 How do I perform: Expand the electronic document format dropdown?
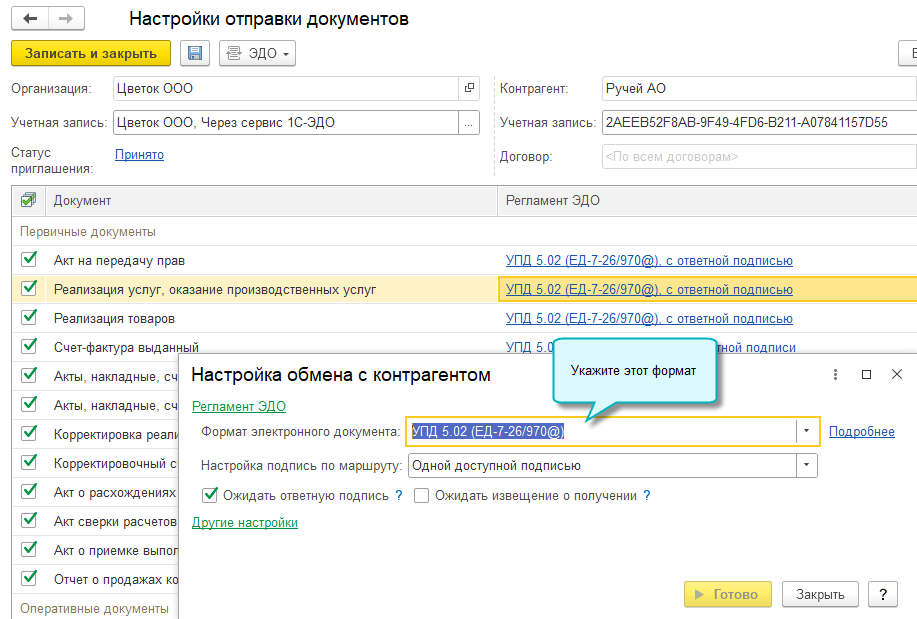(x=807, y=432)
